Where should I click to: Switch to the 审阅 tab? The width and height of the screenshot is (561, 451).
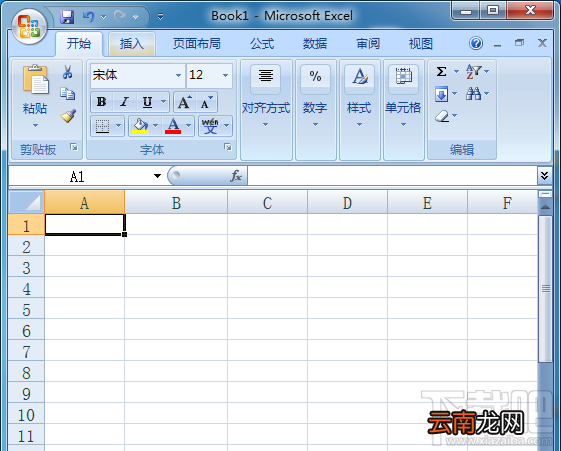tap(368, 44)
